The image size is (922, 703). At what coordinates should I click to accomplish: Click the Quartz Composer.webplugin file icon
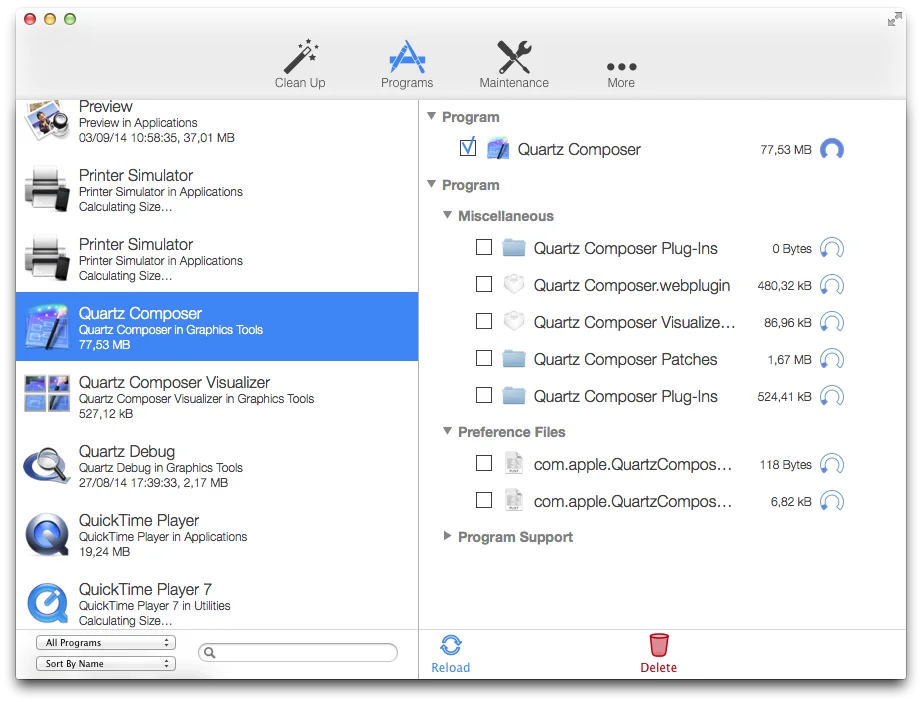click(514, 285)
